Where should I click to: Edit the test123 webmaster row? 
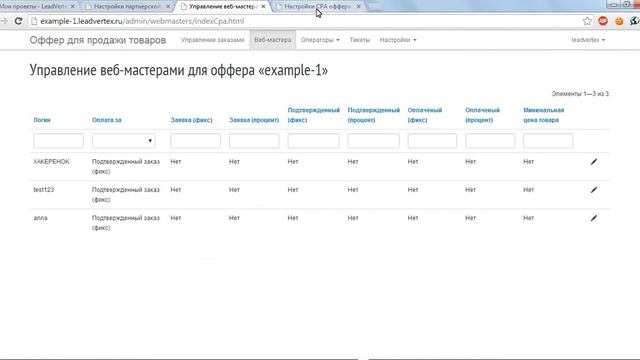594,190
